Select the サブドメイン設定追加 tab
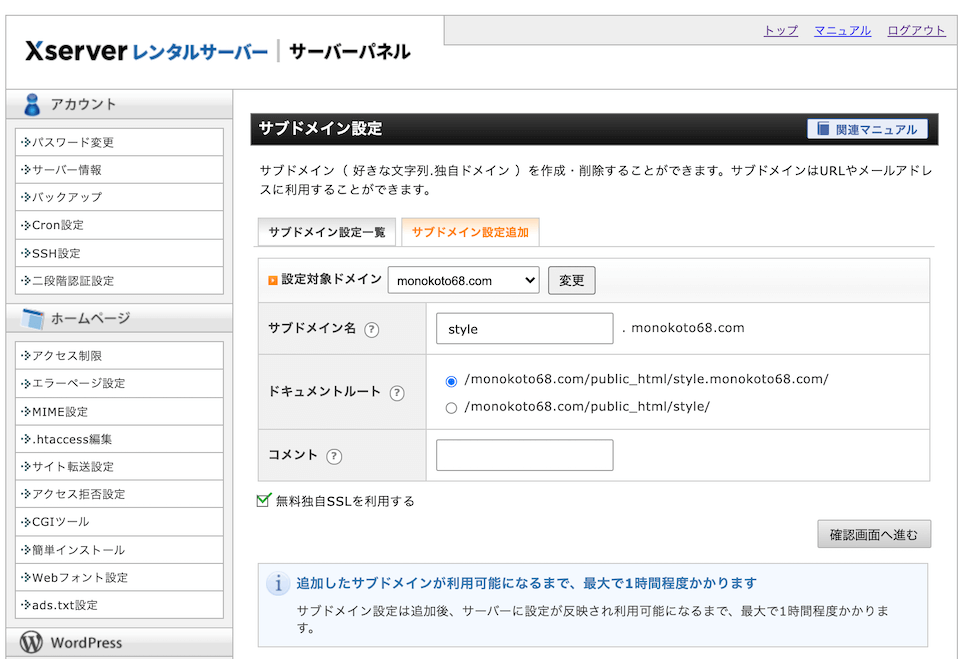960x659 pixels. coord(470,231)
